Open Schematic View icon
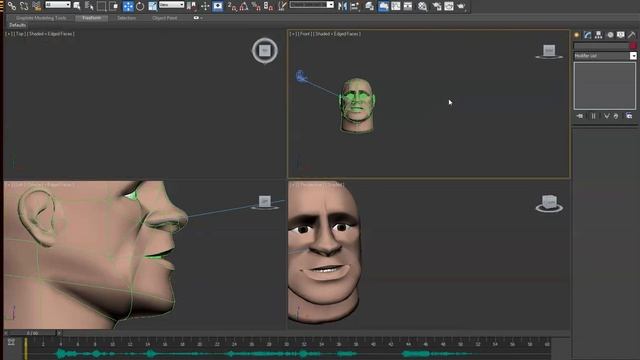This screenshot has width=640, height=360. tap(408, 6)
